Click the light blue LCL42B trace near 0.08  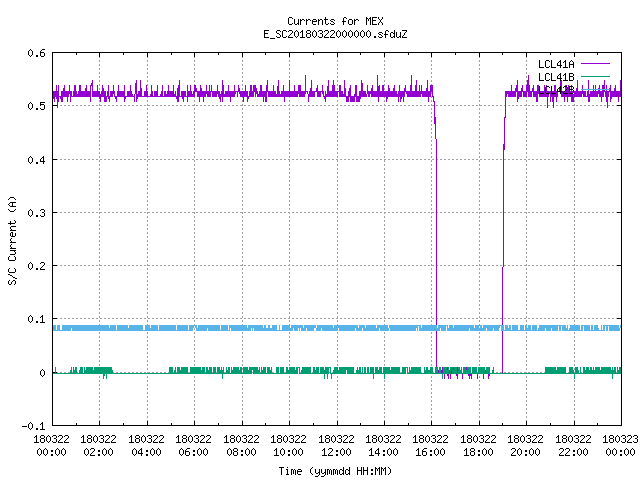pyautogui.click(x=337, y=328)
